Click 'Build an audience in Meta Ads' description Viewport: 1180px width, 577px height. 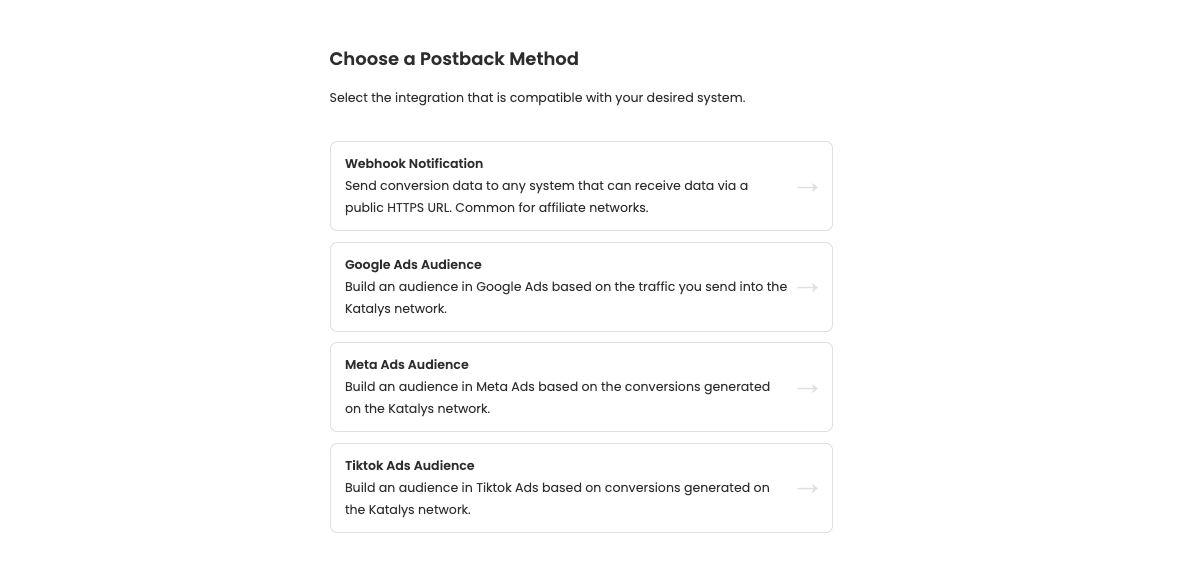557,387
